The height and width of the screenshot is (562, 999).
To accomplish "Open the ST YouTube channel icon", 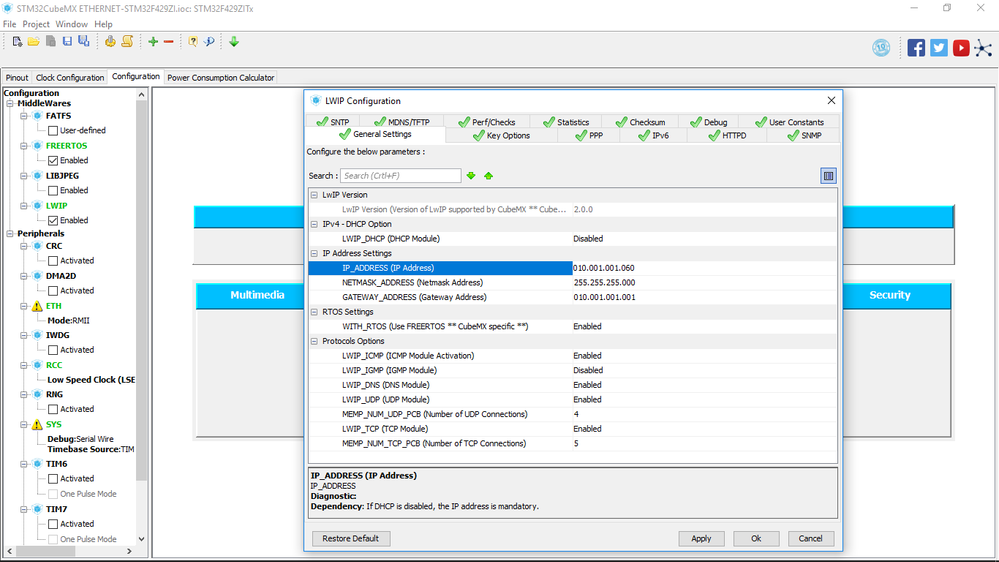I will point(961,48).
